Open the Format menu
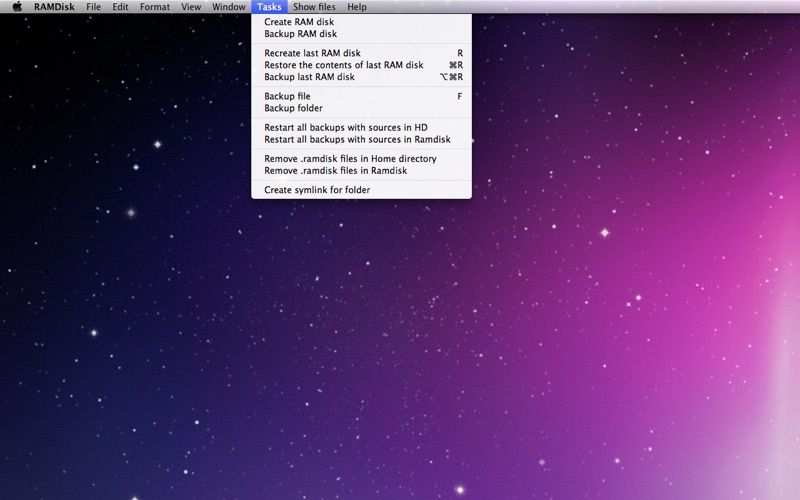 [155, 7]
